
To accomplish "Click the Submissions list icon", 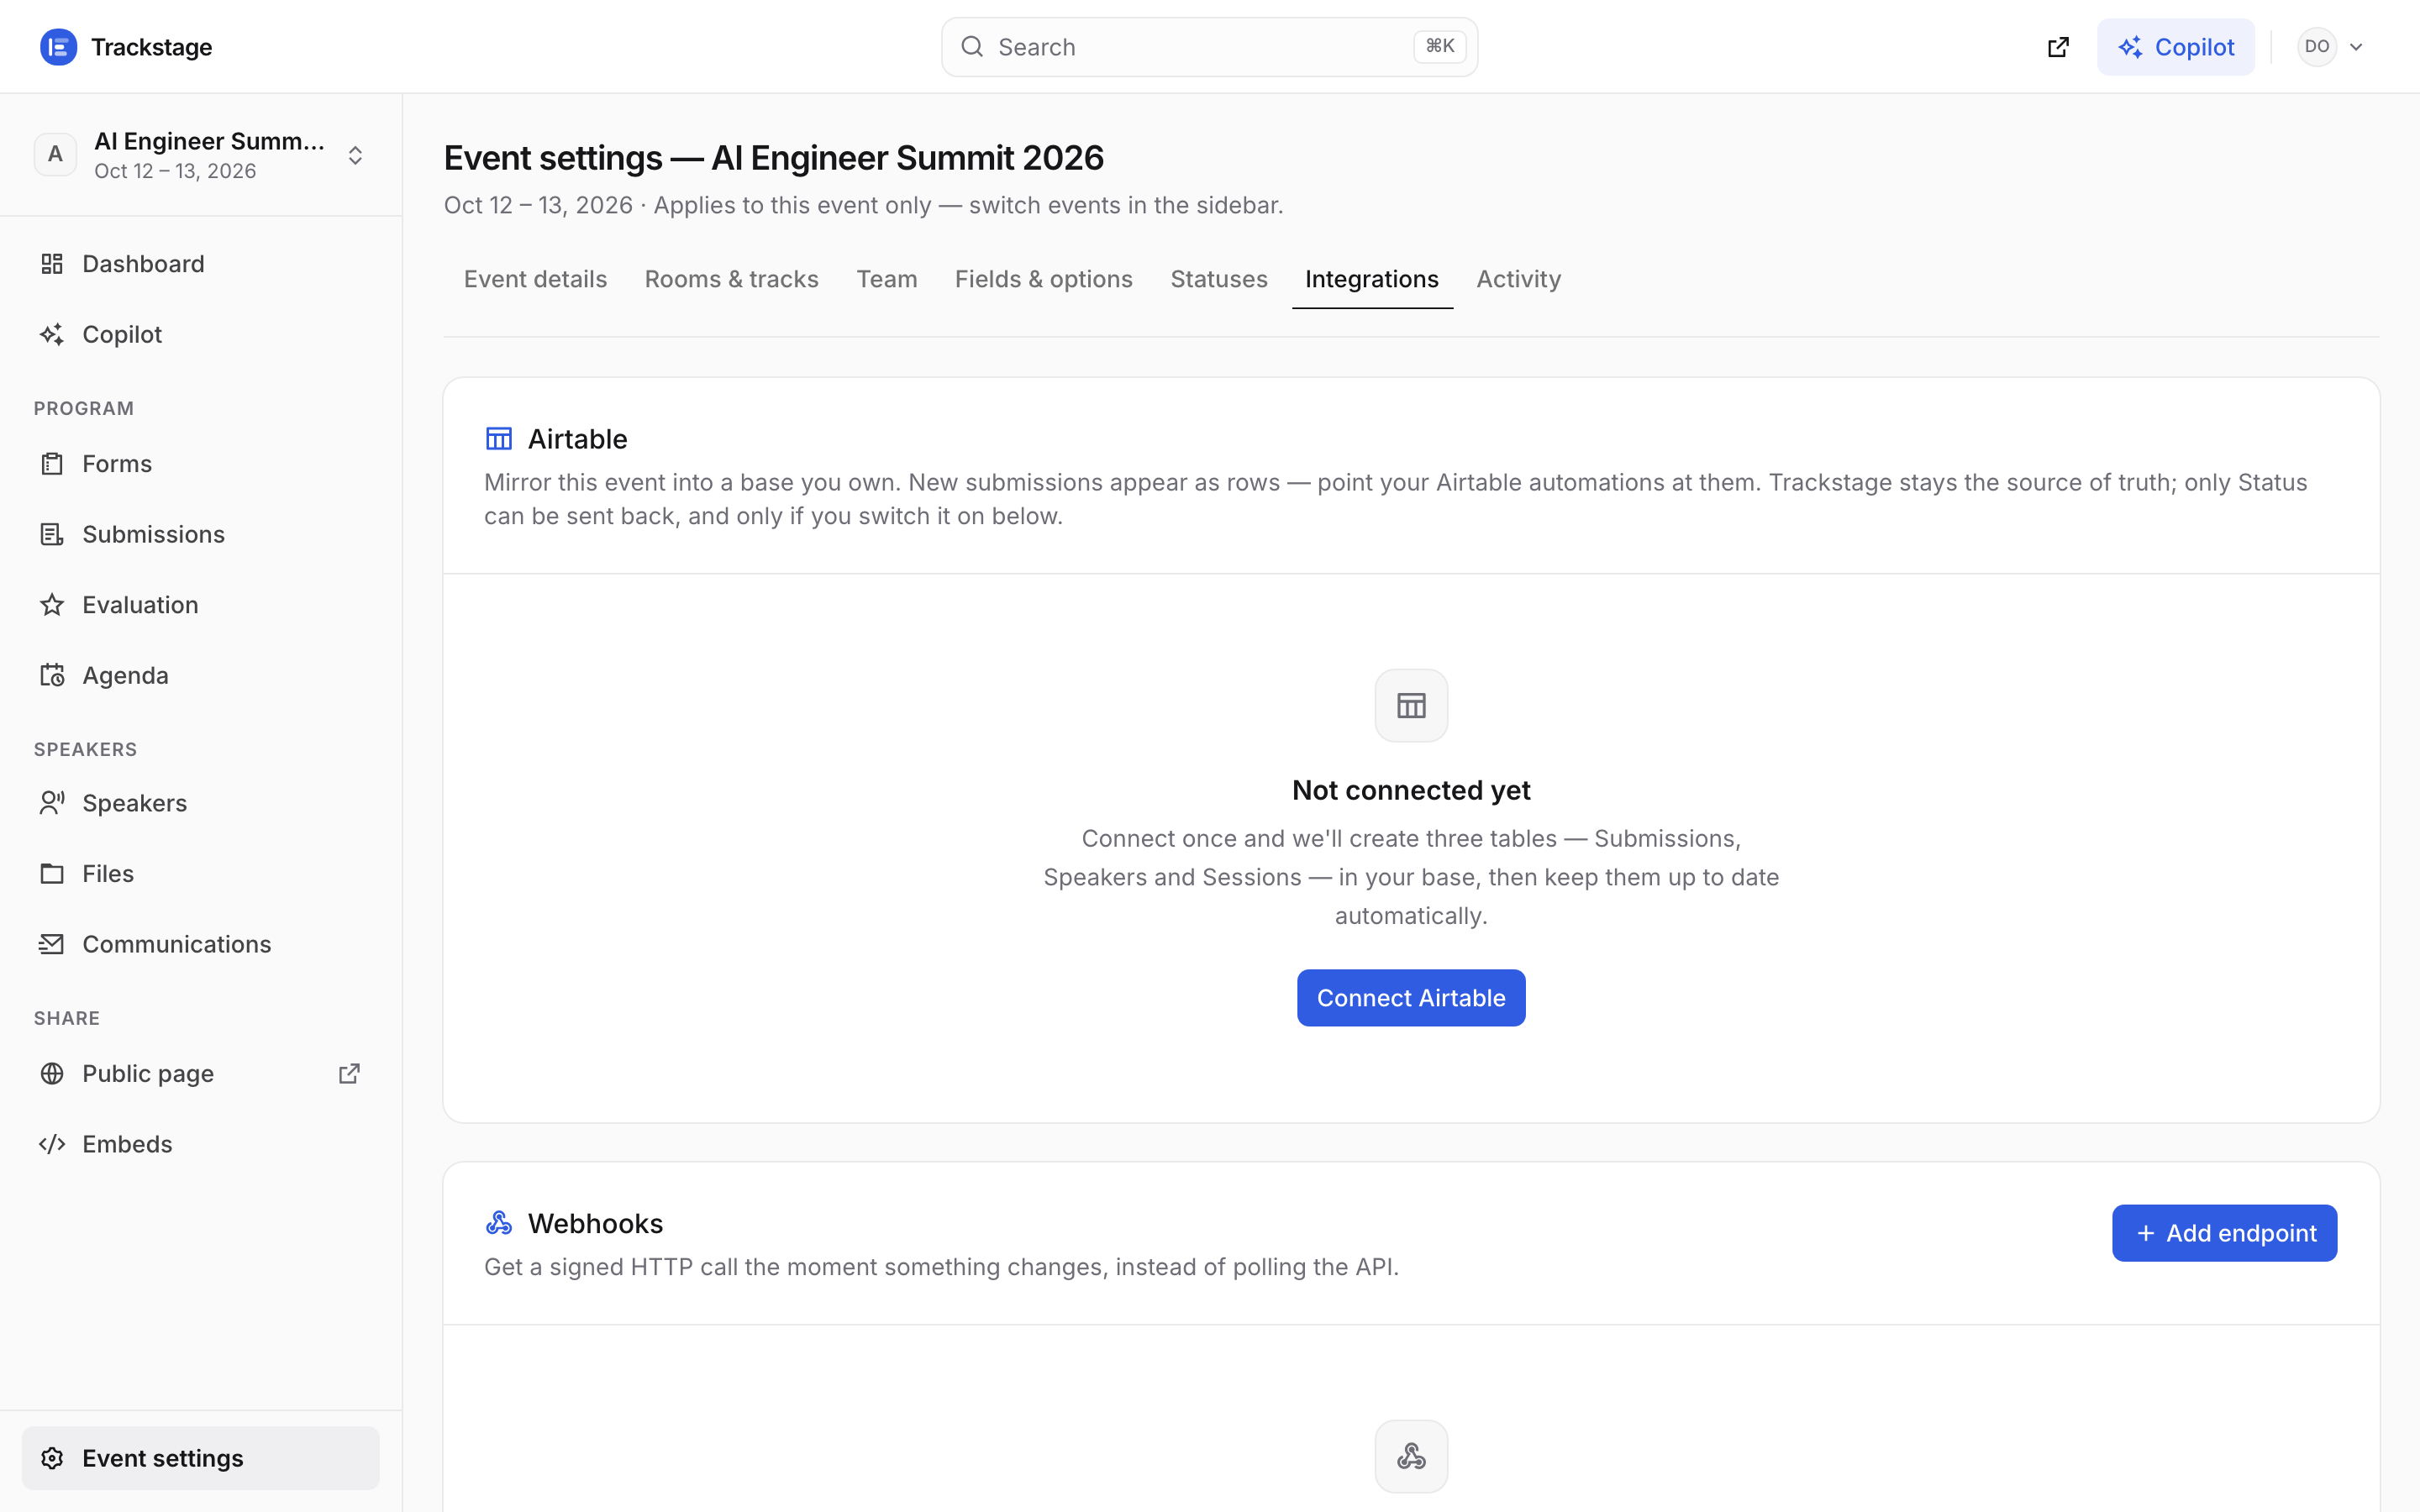I will [x=52, y=534].
